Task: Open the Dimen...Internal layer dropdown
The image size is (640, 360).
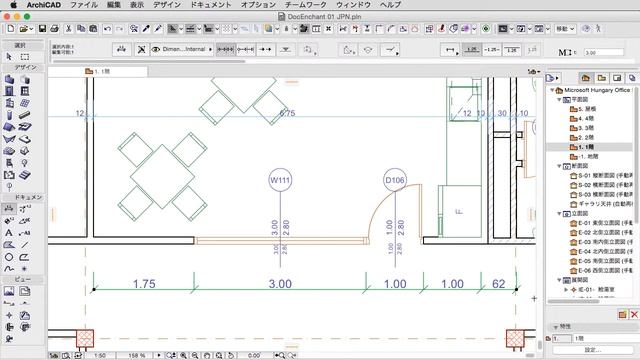Action: [x=211, y=49]
